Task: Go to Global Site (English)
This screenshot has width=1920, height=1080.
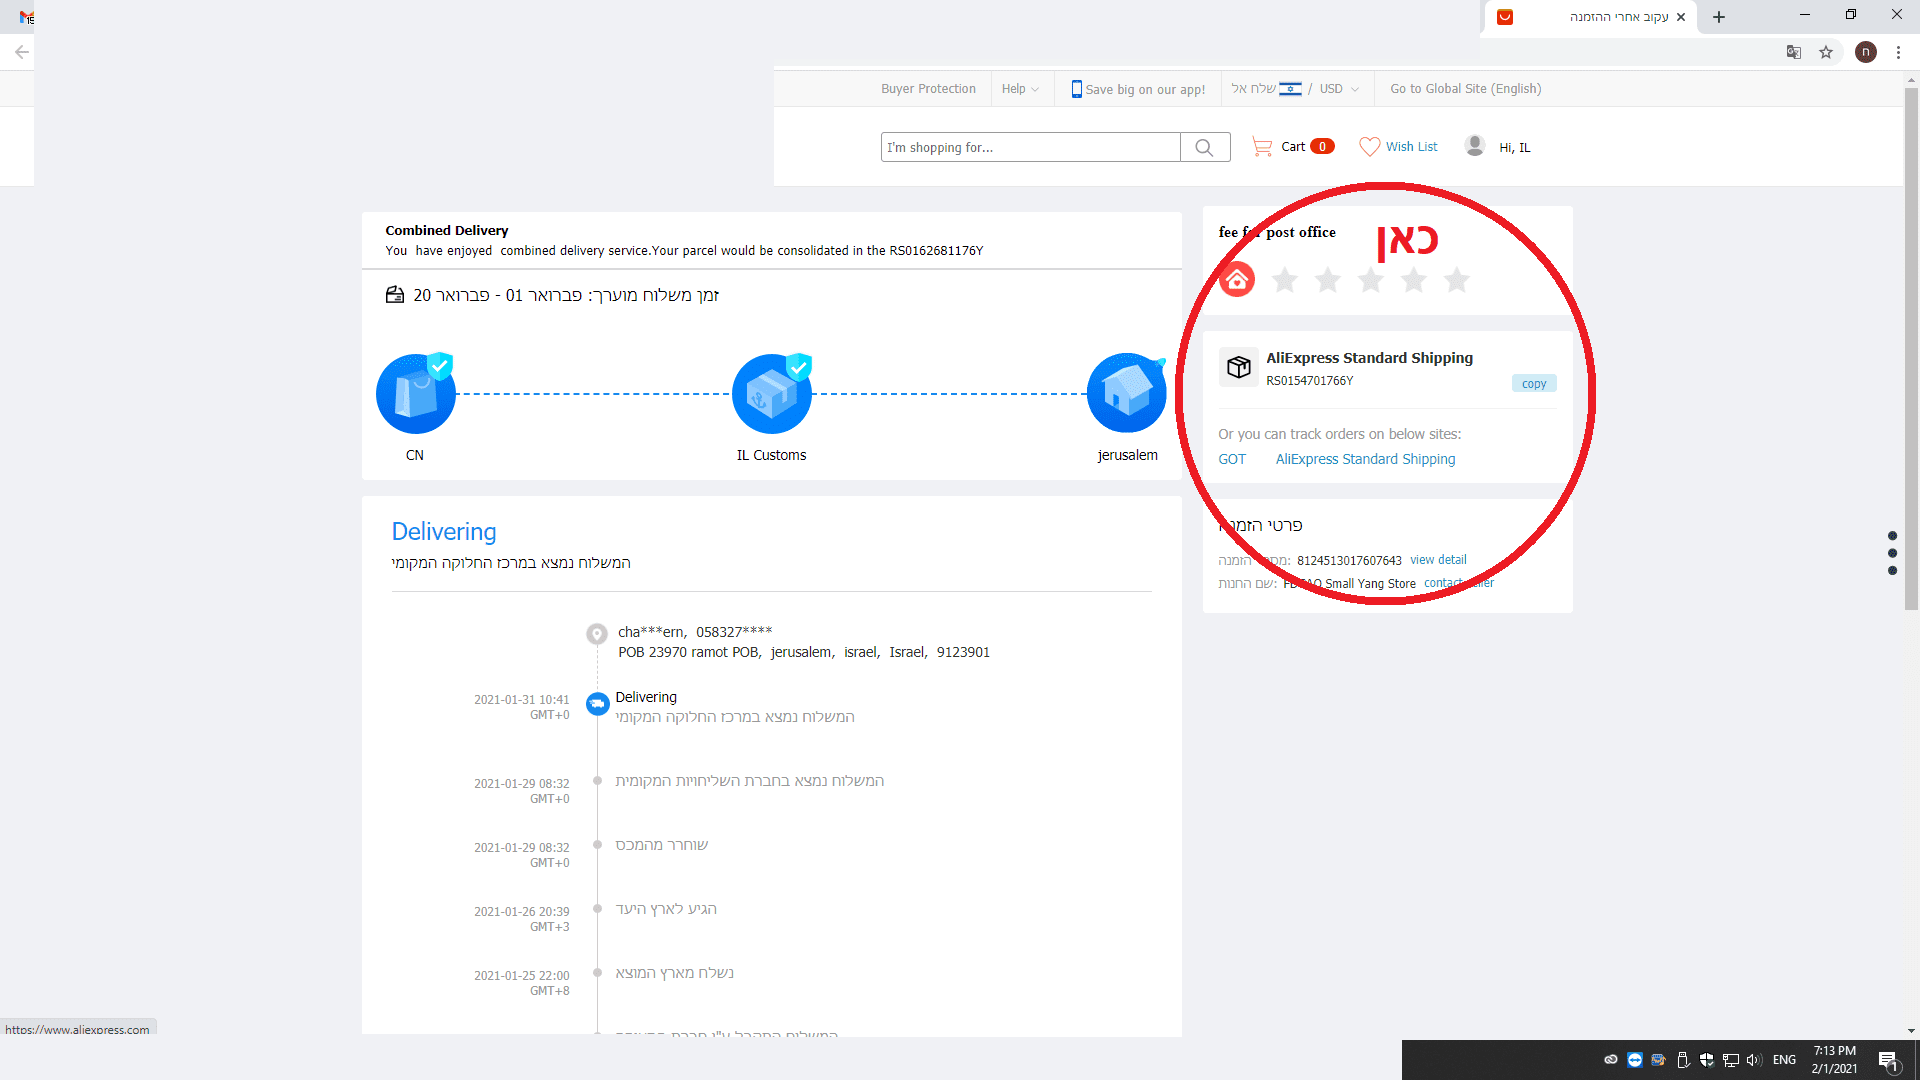Action: coord(1465,89)
